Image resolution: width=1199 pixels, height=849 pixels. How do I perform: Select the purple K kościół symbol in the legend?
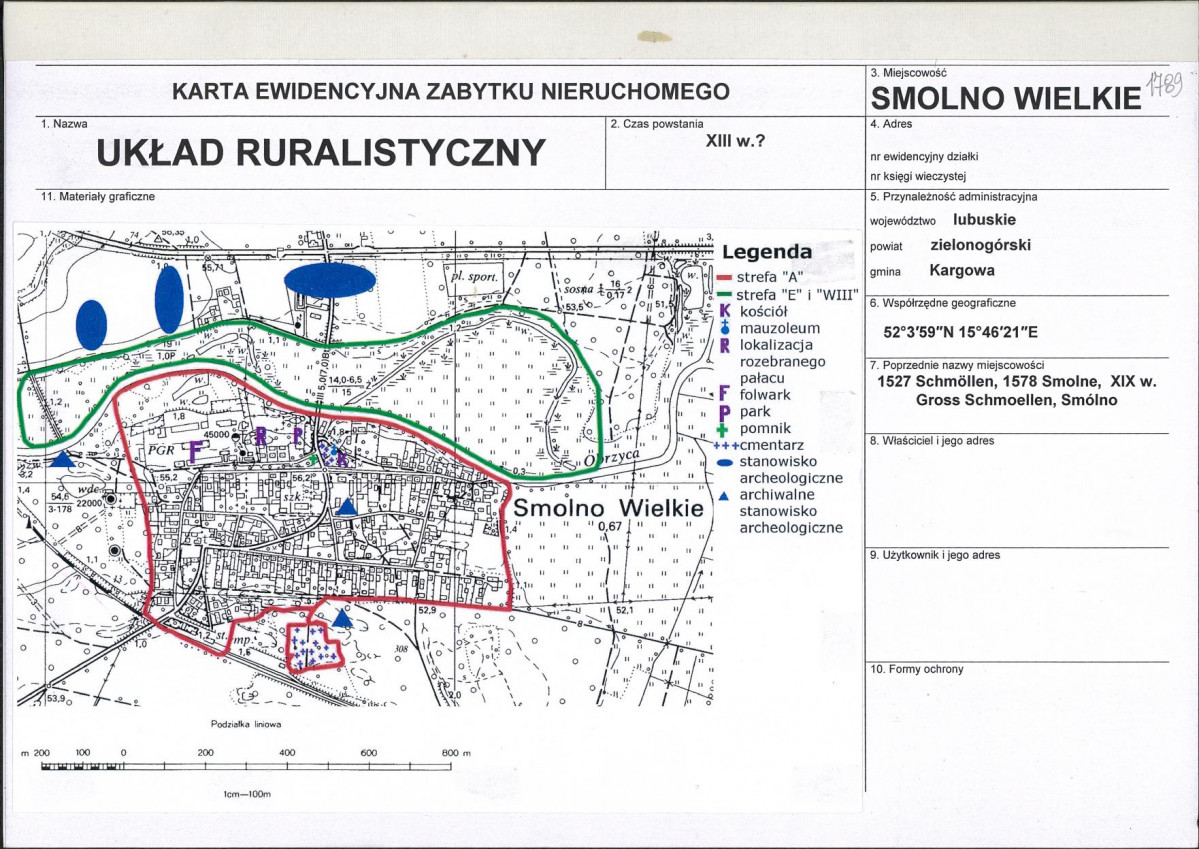click(725, 311)
